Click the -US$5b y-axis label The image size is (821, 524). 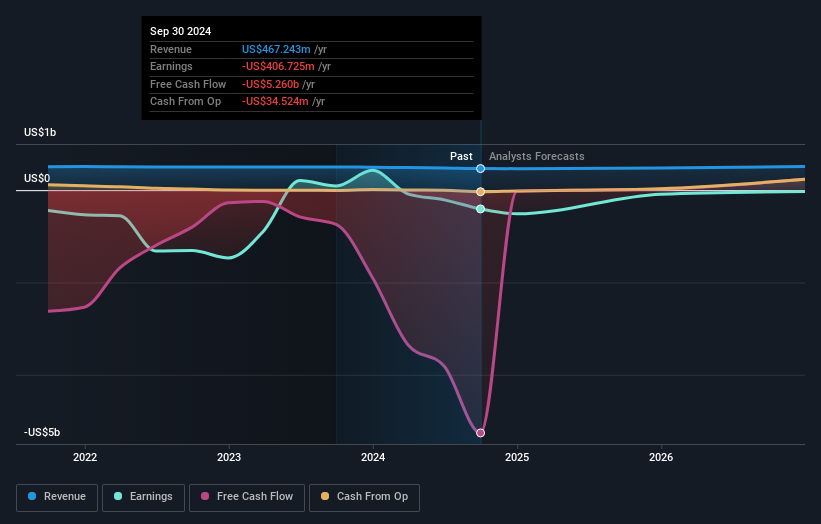pos(42,432)
